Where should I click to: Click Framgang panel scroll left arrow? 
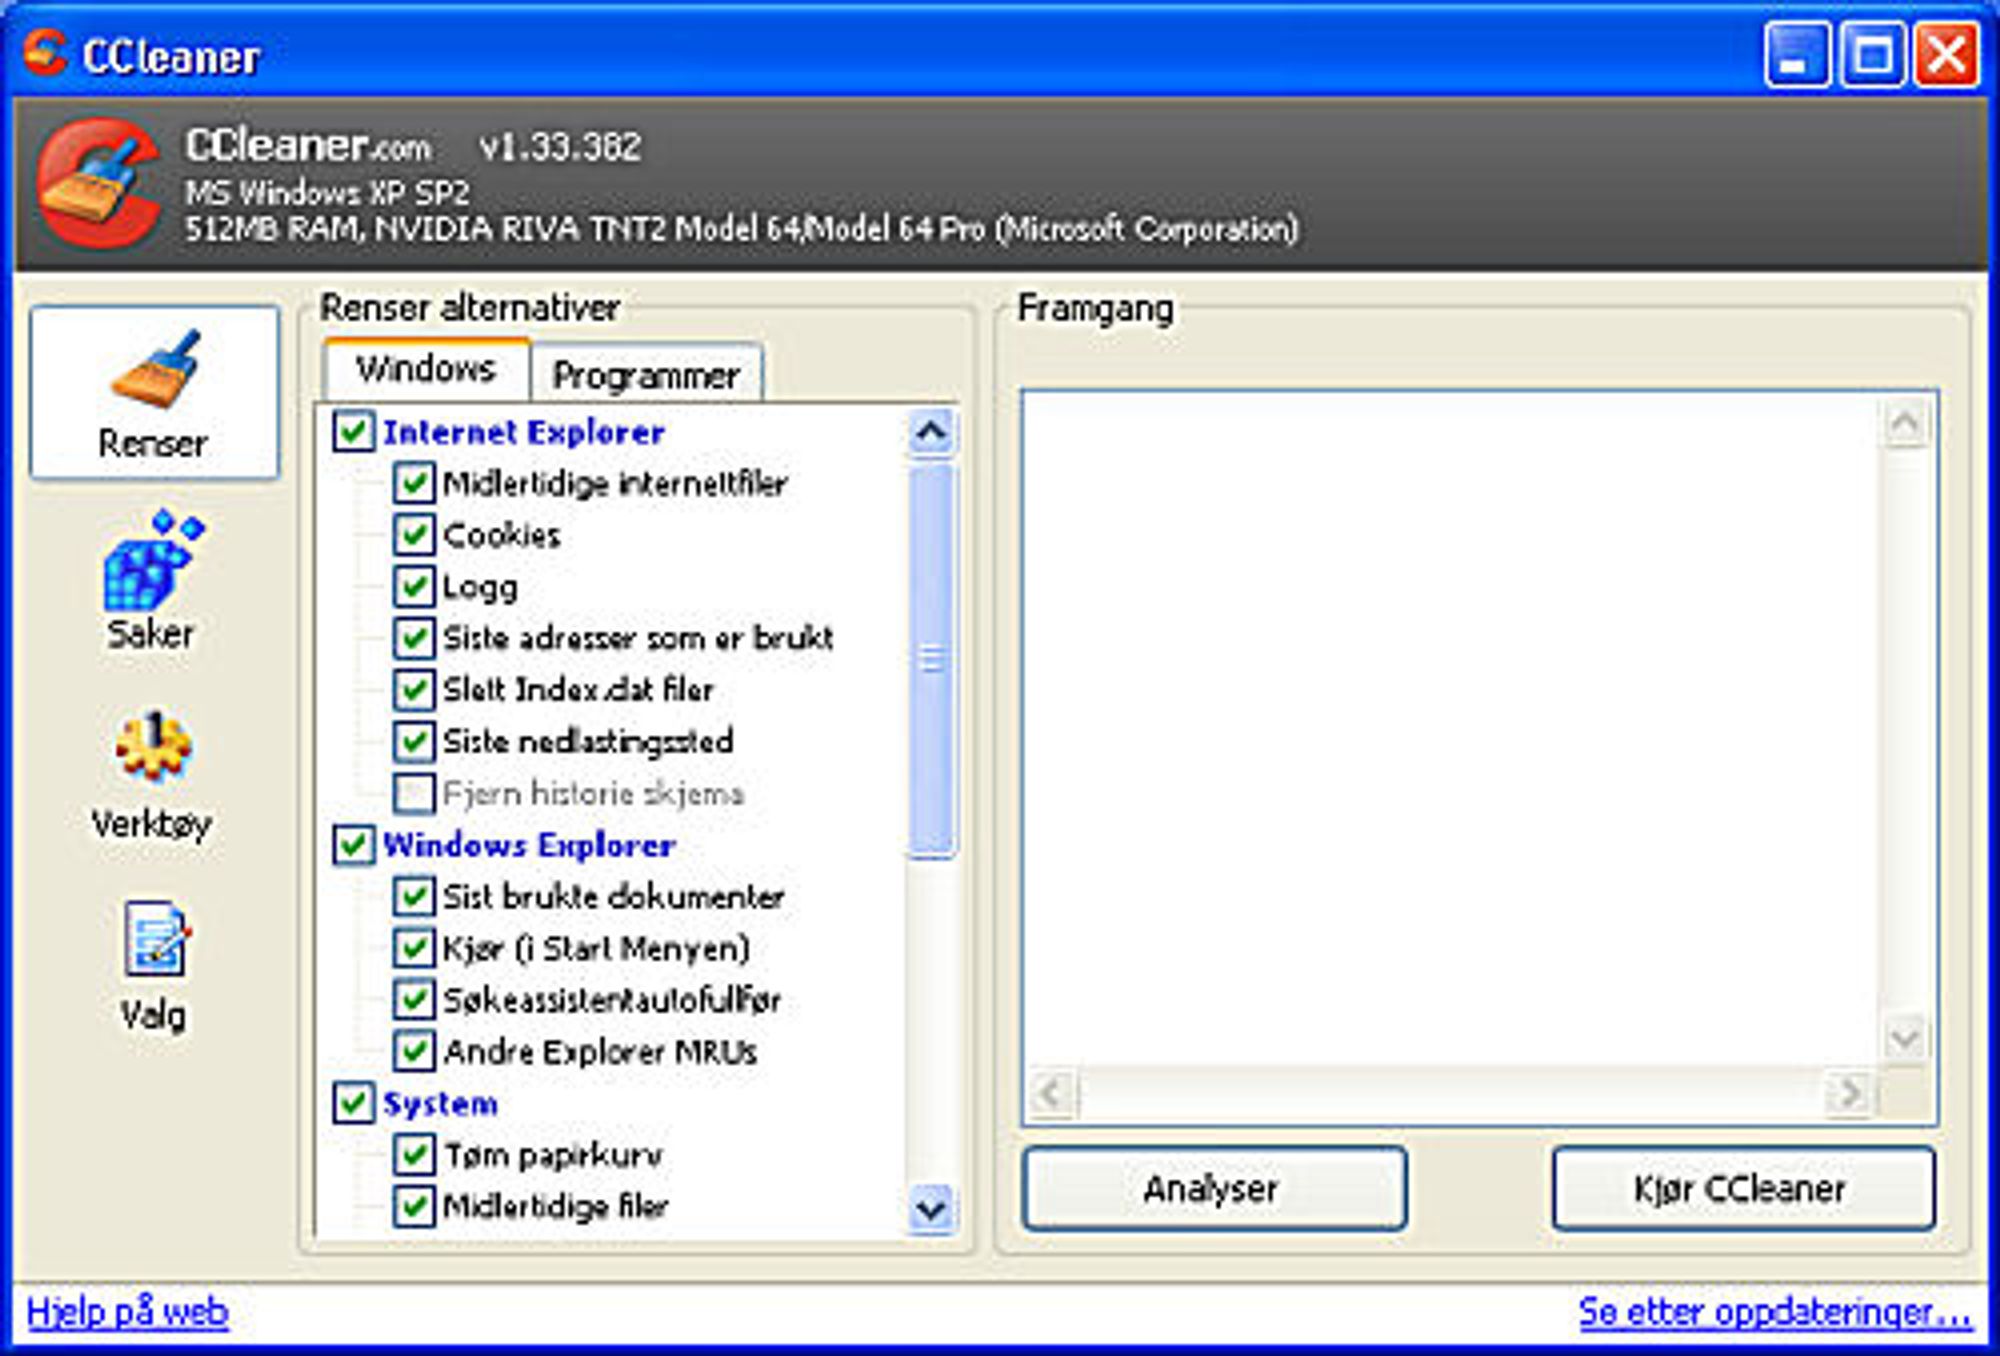[1052, 1093]
